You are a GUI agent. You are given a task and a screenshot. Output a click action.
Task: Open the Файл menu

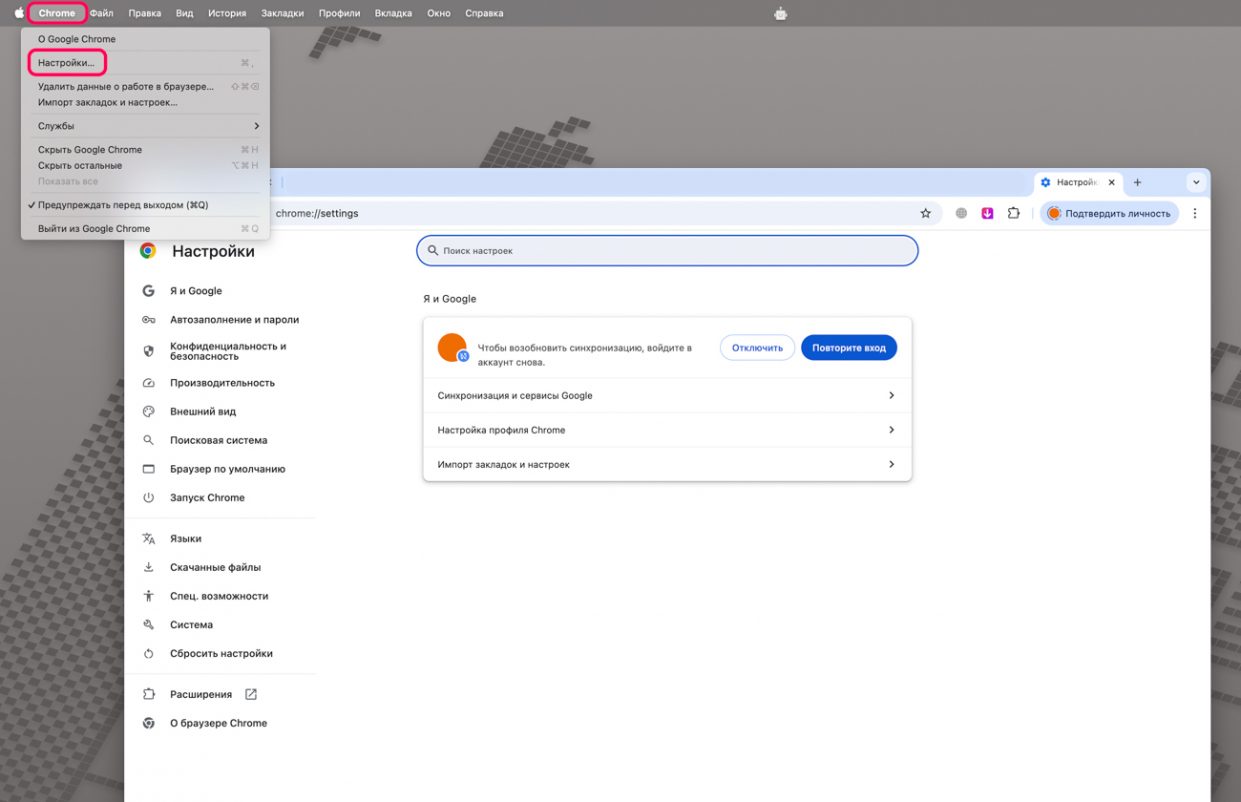click(101, 13)
